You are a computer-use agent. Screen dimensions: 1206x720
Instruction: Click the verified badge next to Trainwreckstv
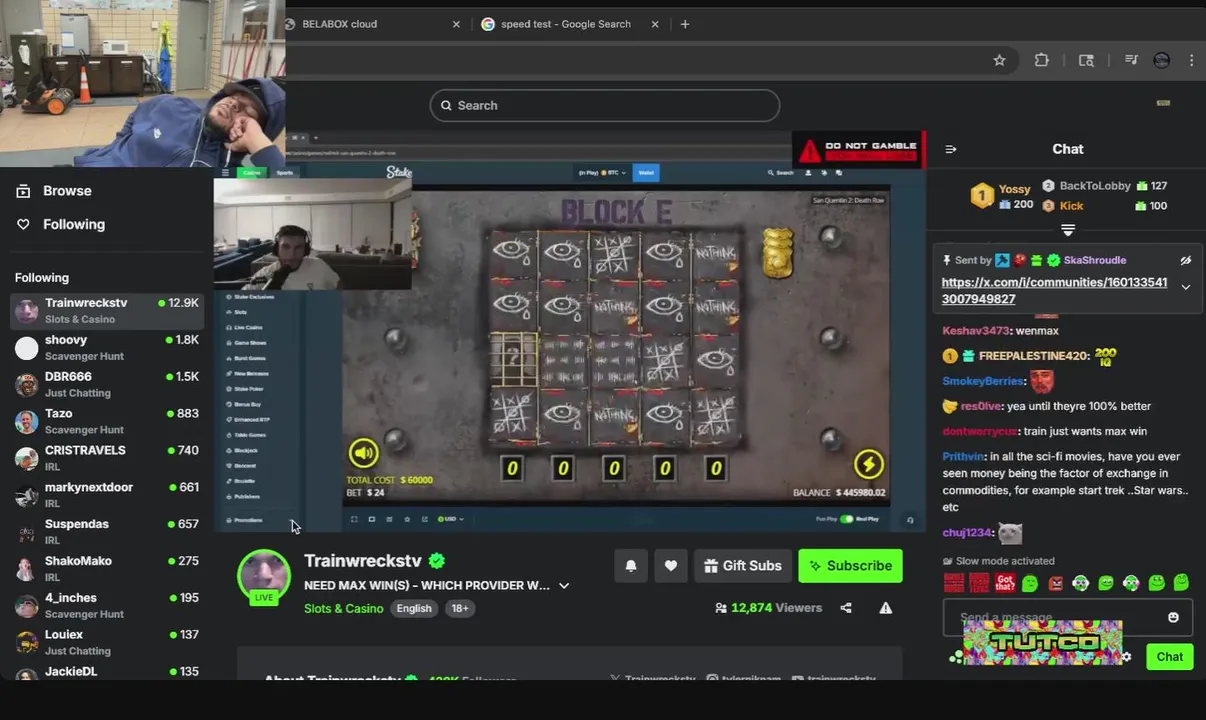point(437,561)
